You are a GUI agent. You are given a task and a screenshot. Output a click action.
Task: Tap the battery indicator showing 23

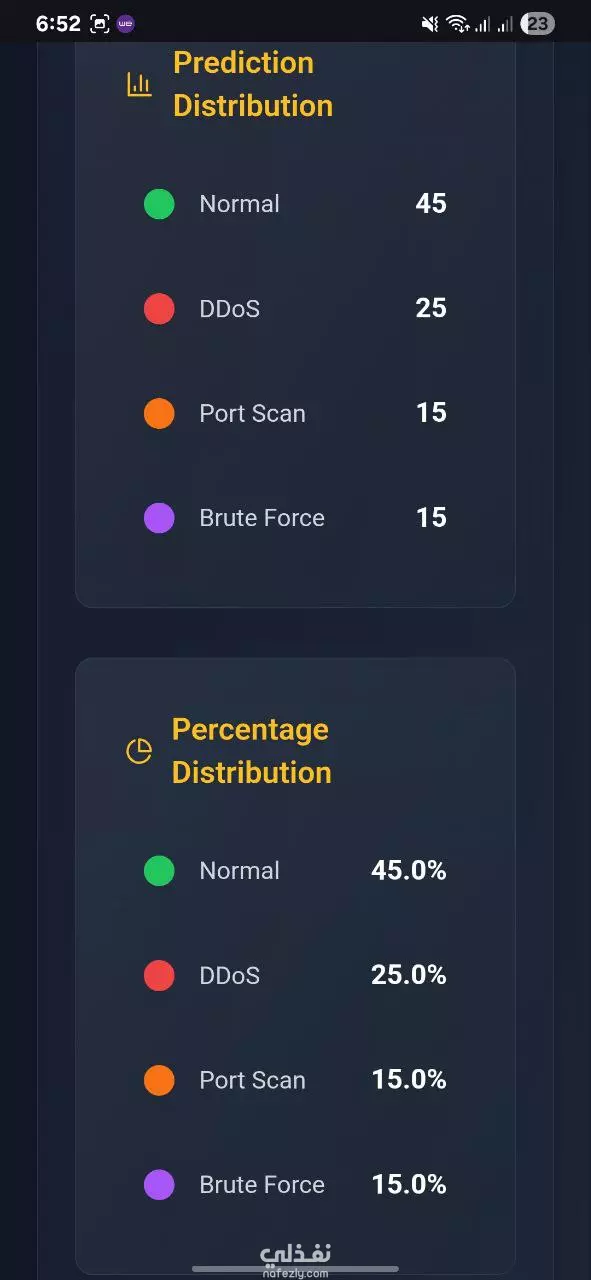click(538, 24)
